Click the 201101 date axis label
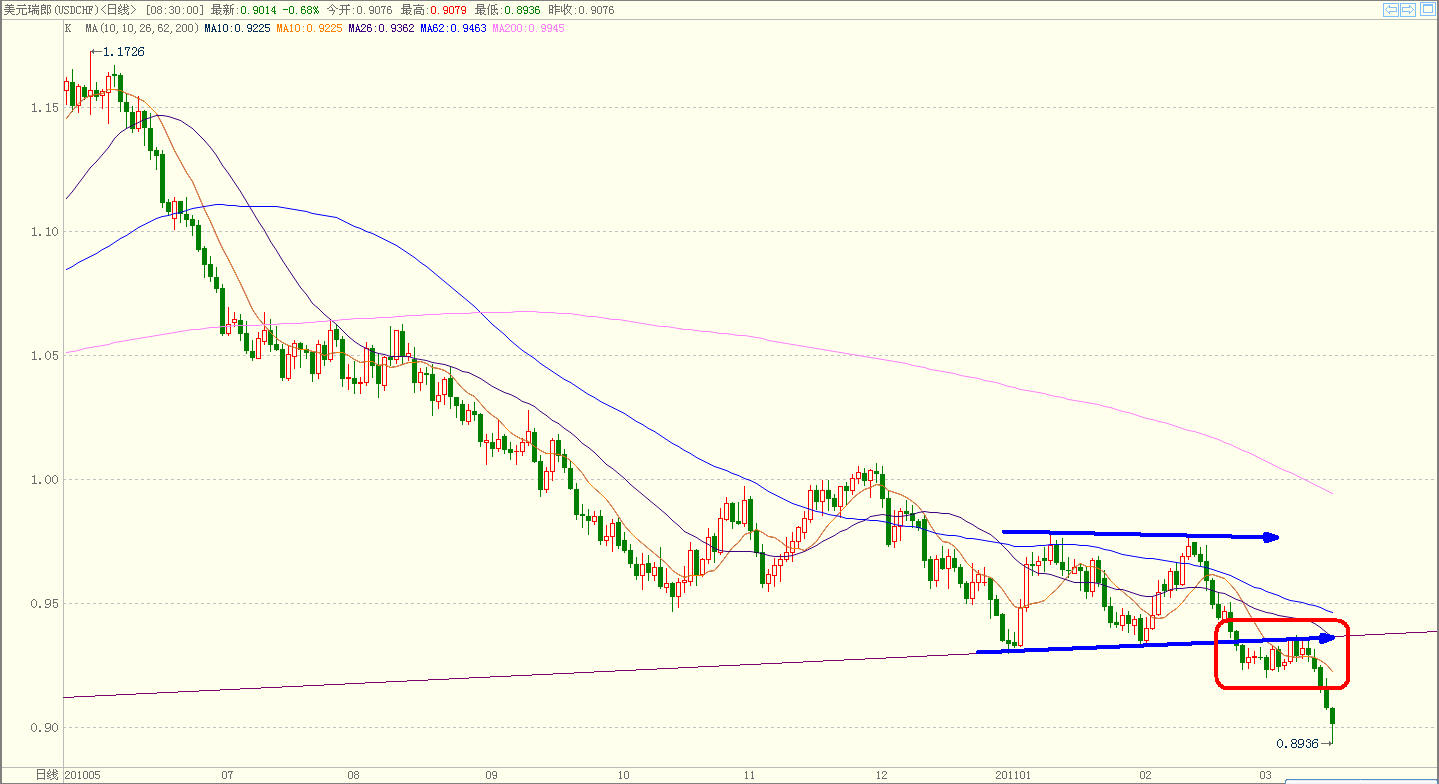Screen dimensions: 1439x784 coord(1013,775)
